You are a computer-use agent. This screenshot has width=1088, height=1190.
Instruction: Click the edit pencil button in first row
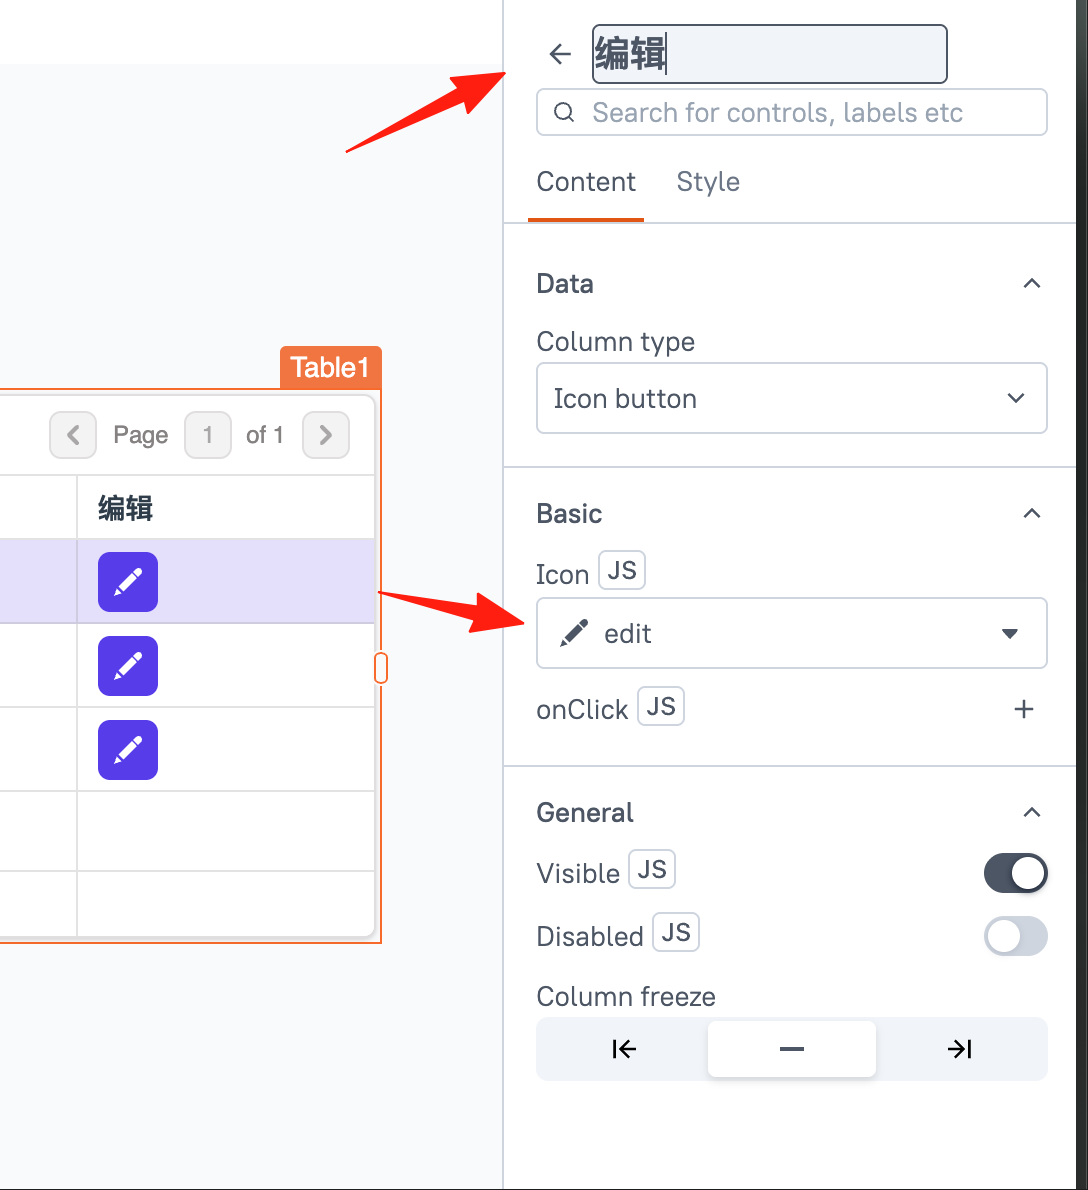click(x=127, y=582)
